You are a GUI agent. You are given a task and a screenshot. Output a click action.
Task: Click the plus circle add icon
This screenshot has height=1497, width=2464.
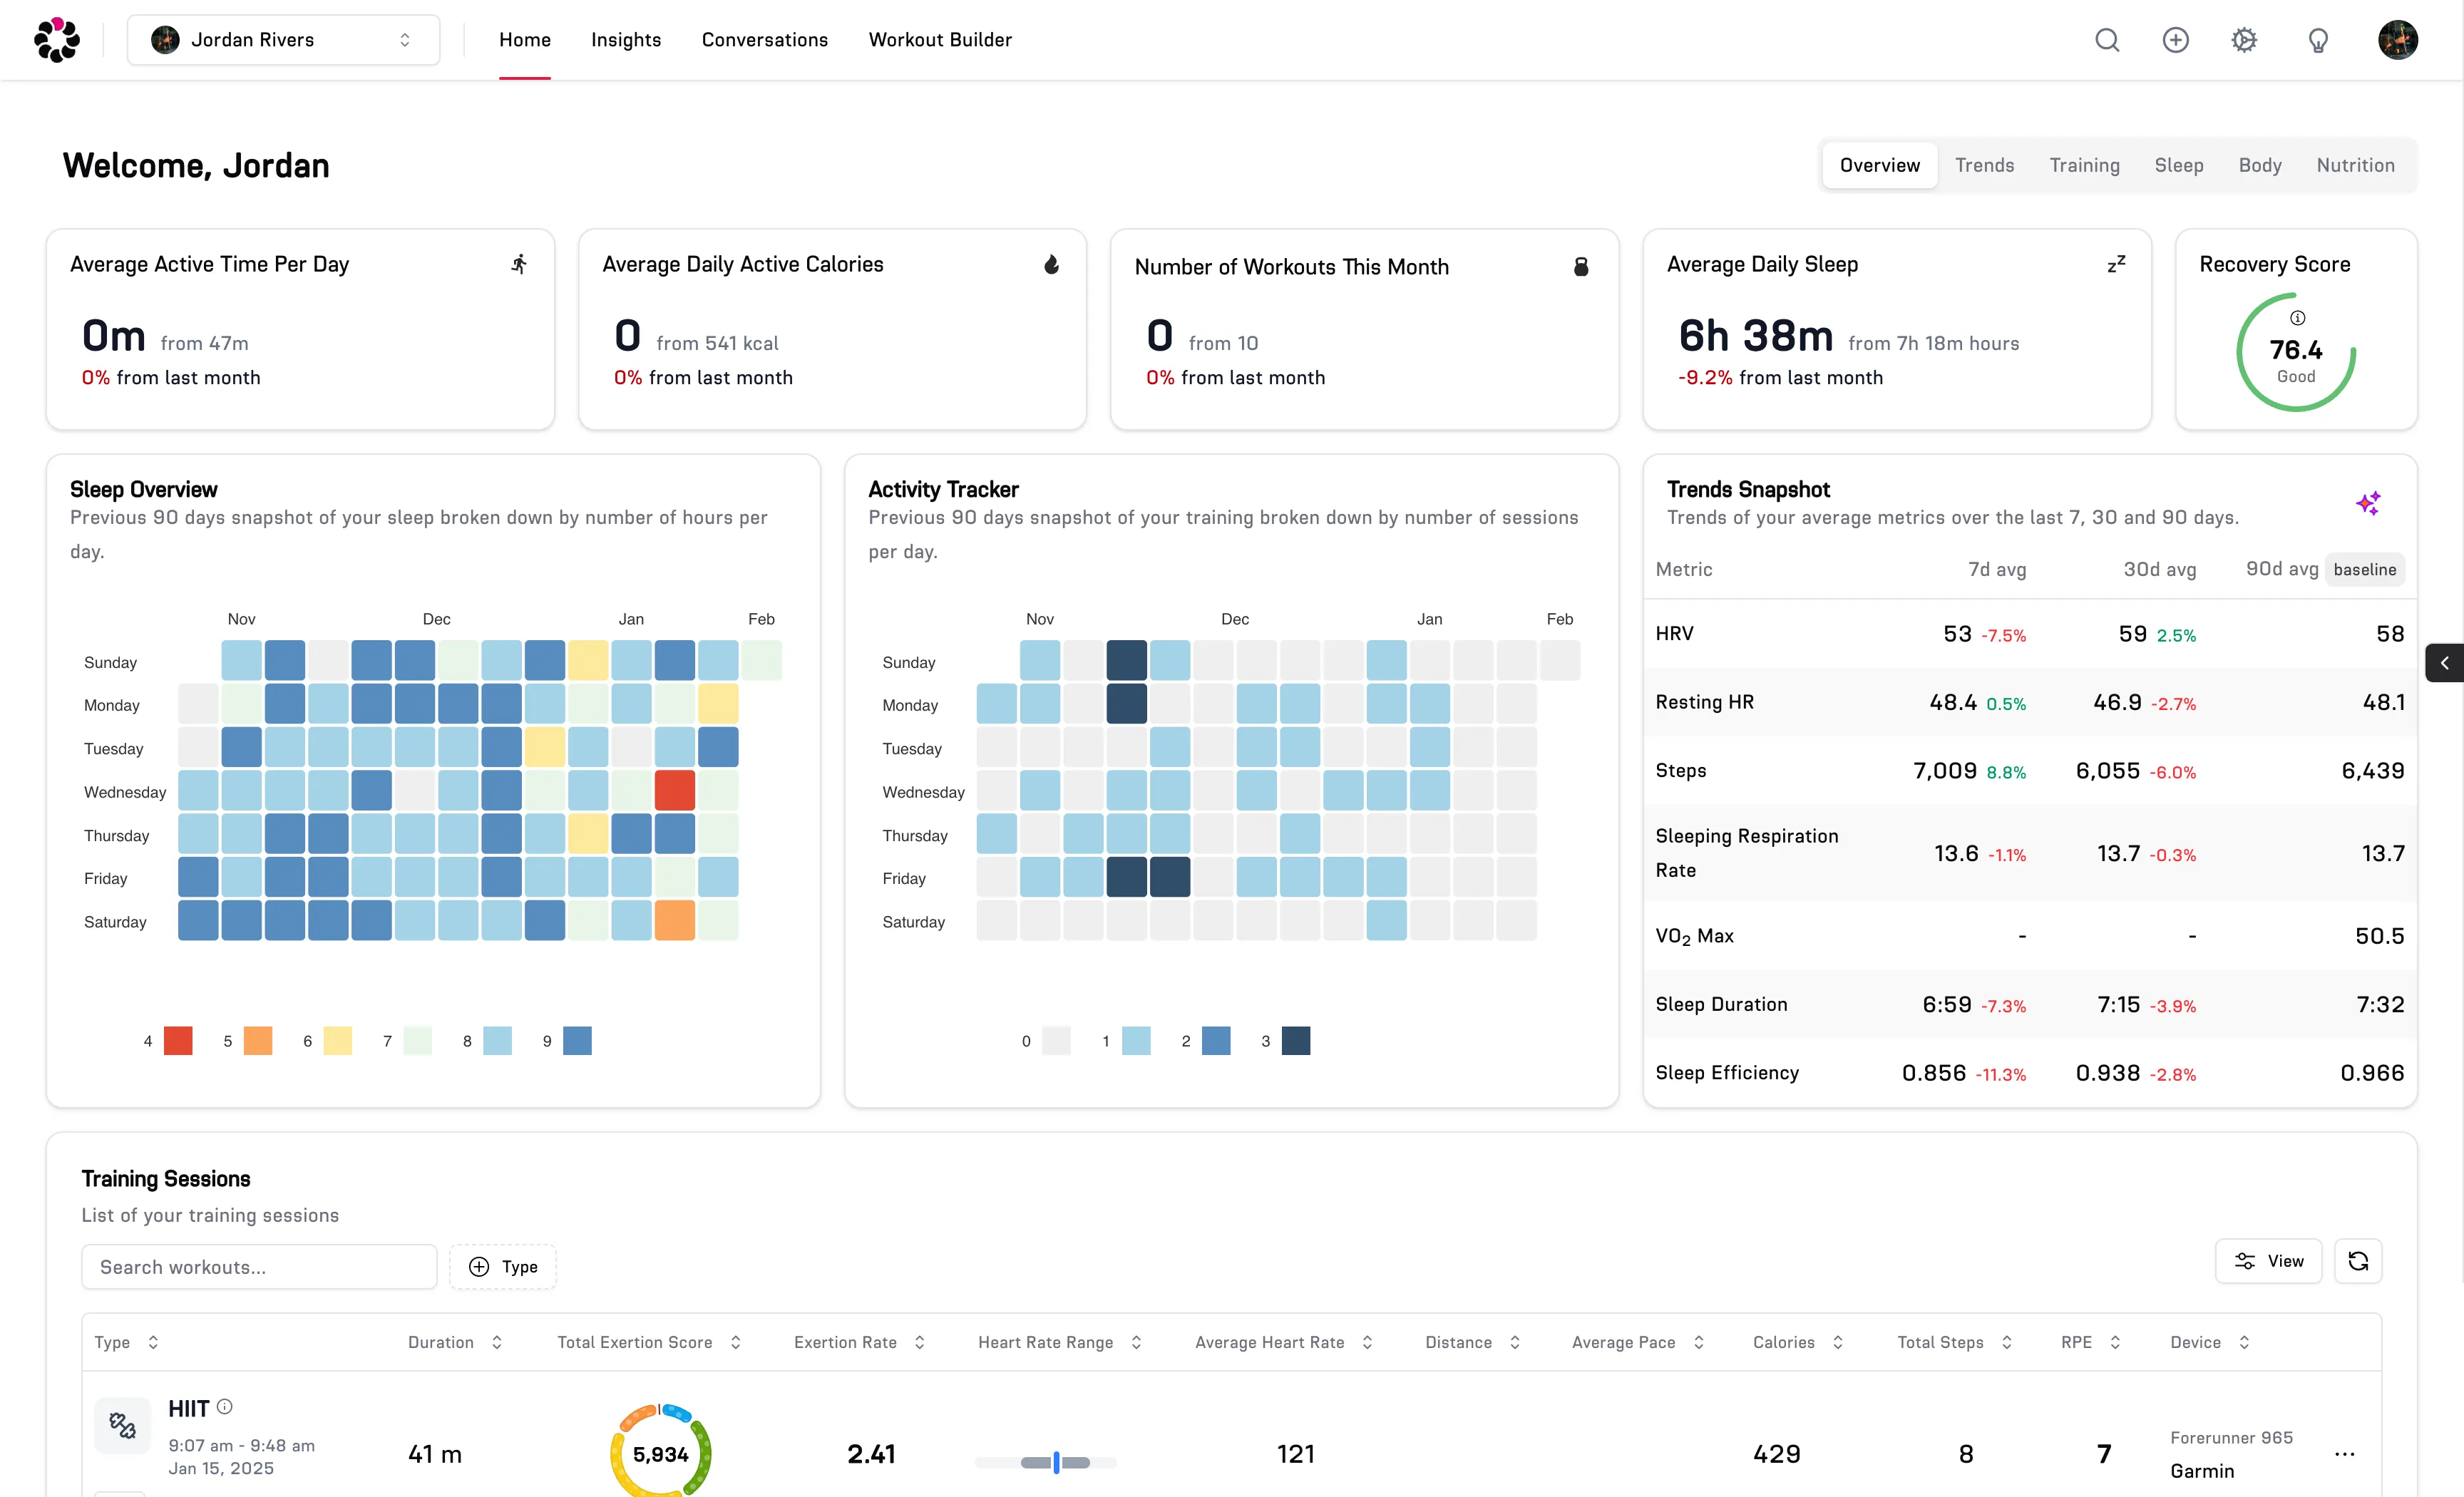[2175, 40]
